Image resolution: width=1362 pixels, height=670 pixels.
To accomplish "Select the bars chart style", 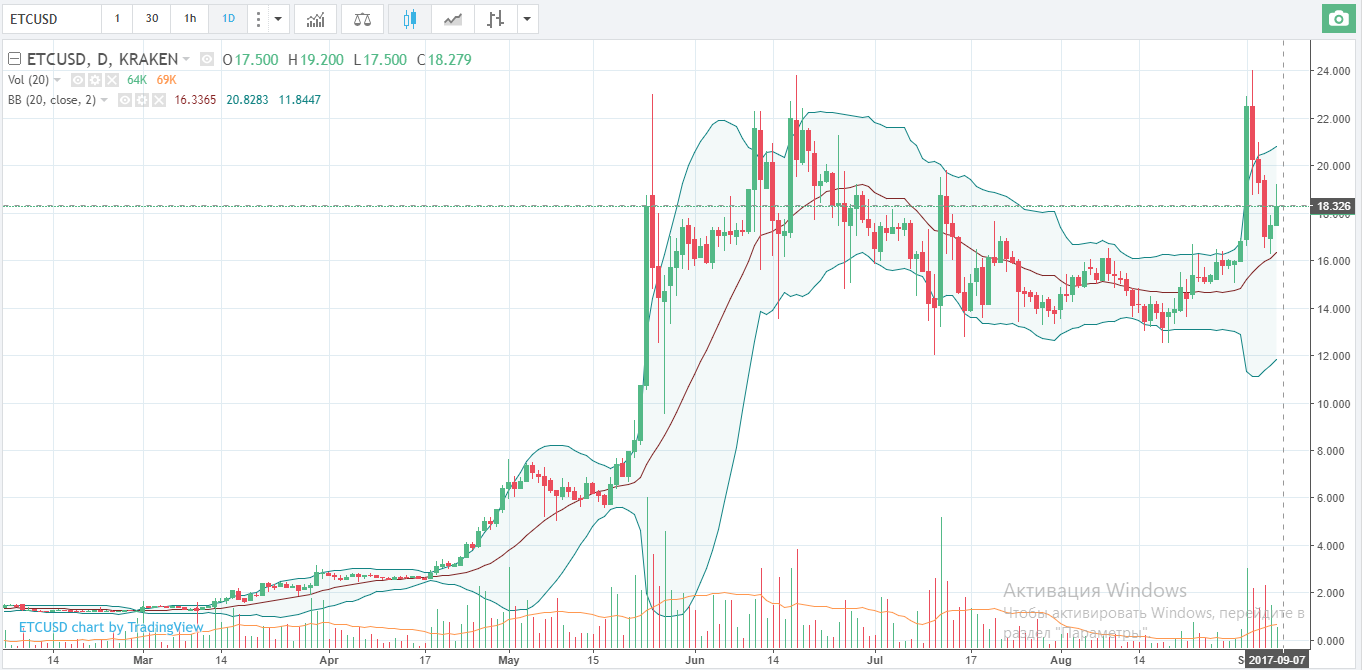I will (x=493, y=19).
